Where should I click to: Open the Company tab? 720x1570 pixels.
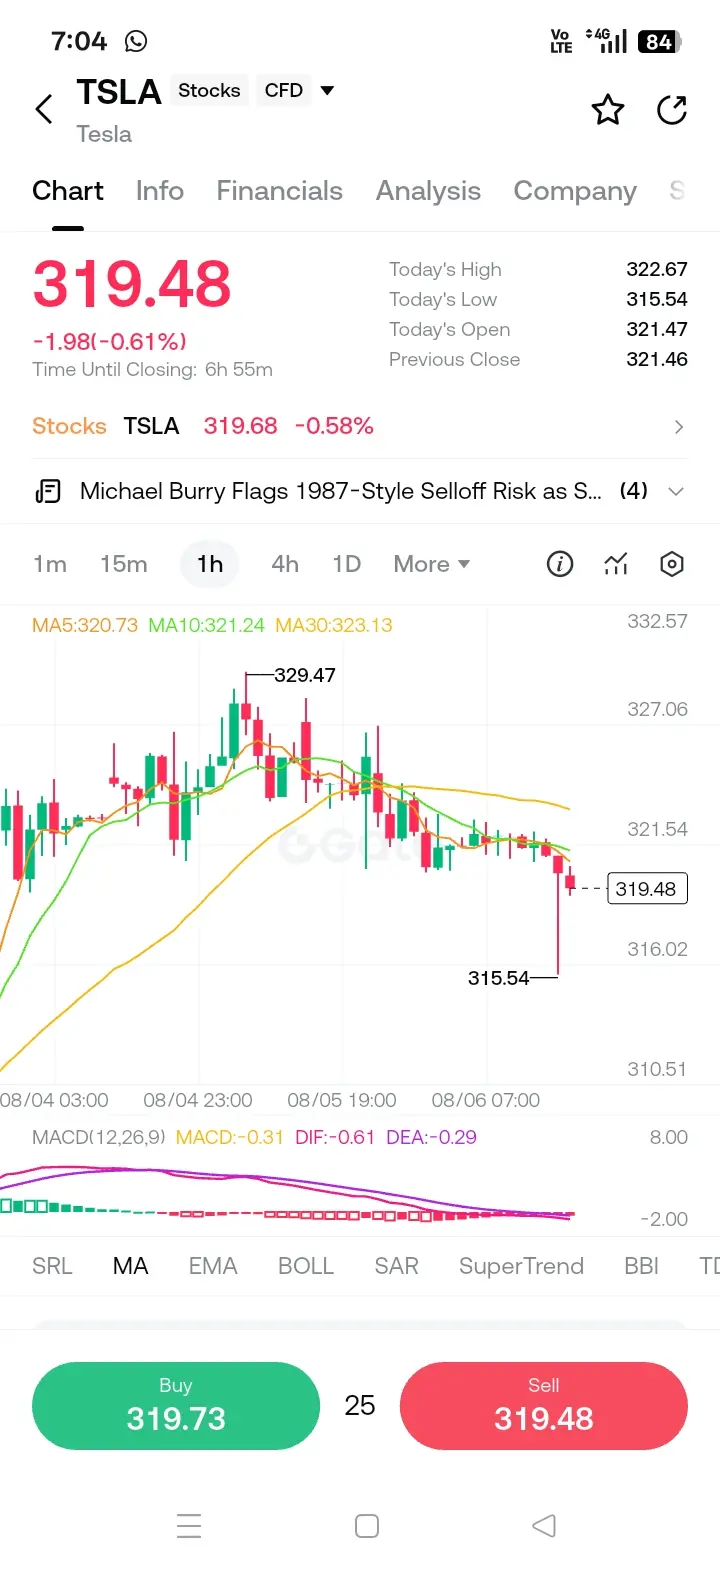(575, 191)
